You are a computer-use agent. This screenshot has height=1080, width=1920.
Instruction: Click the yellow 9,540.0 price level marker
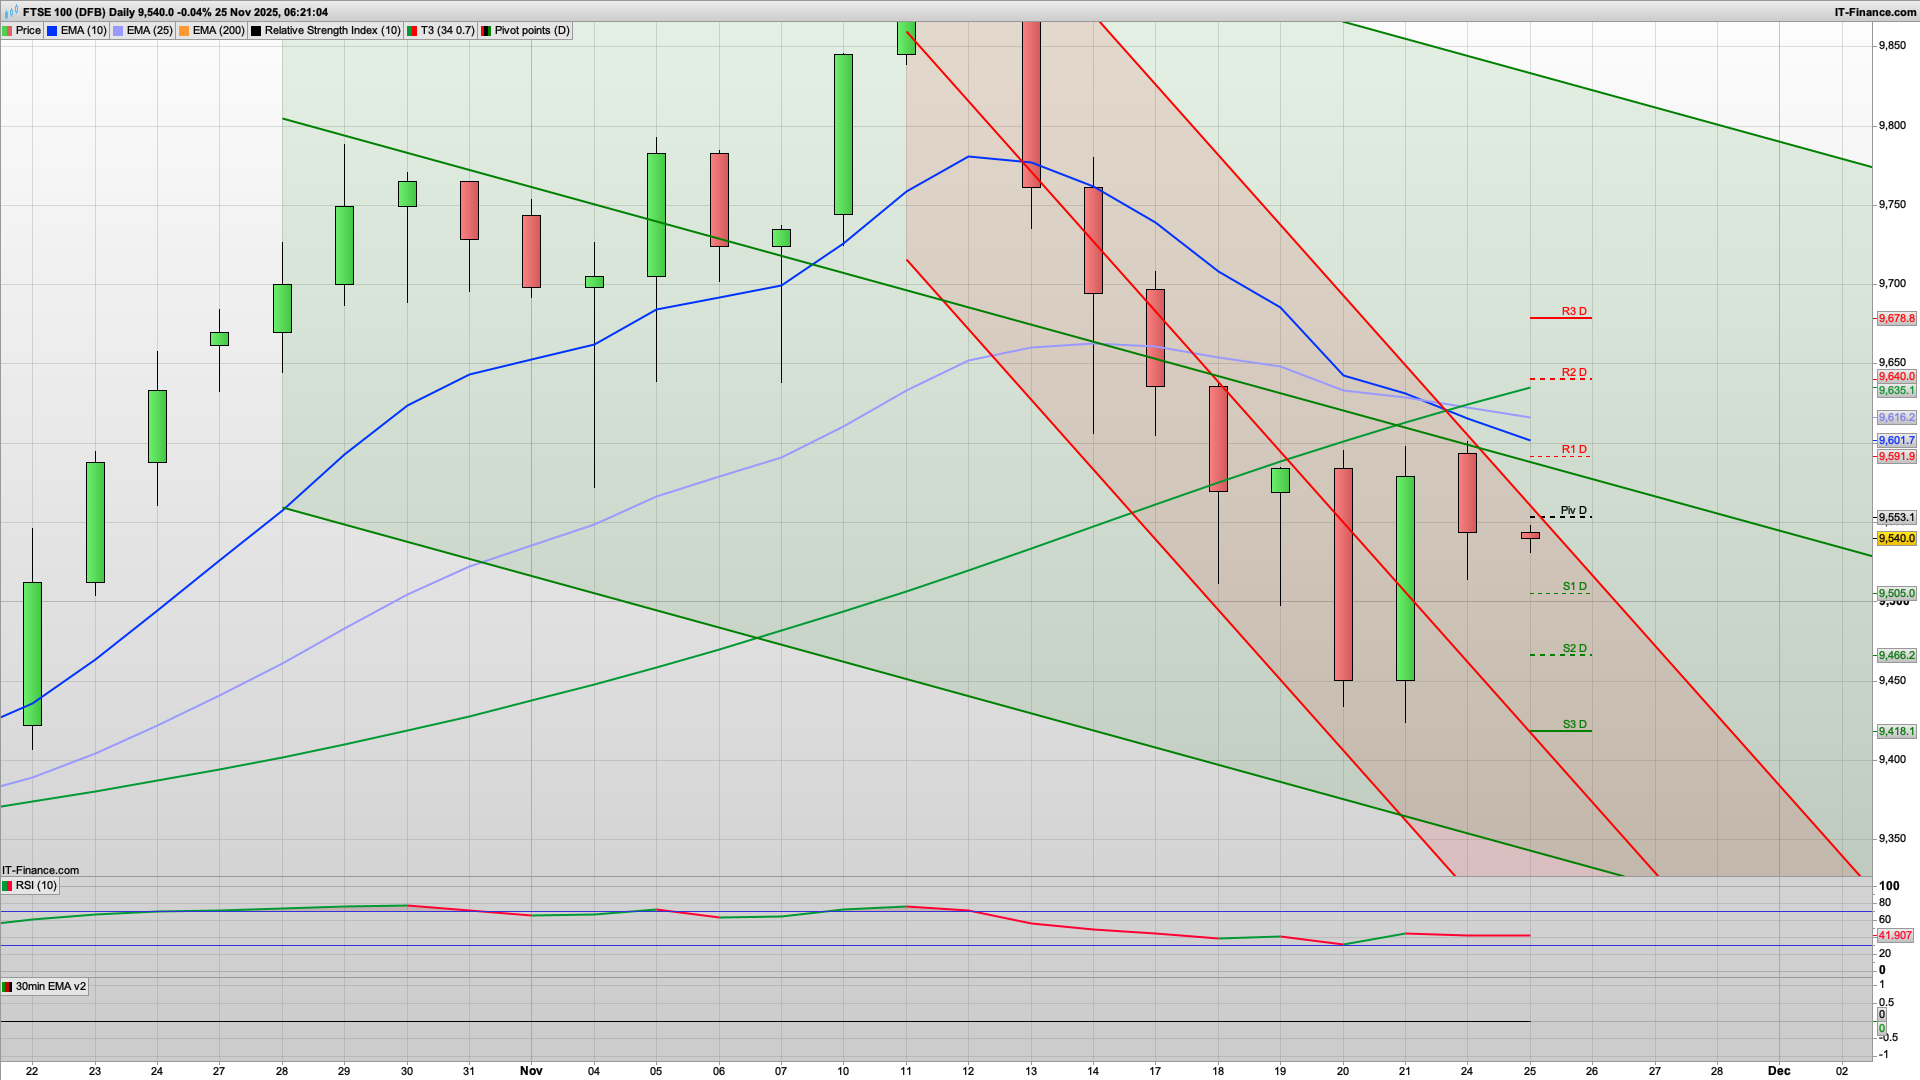pos(1896,538)
